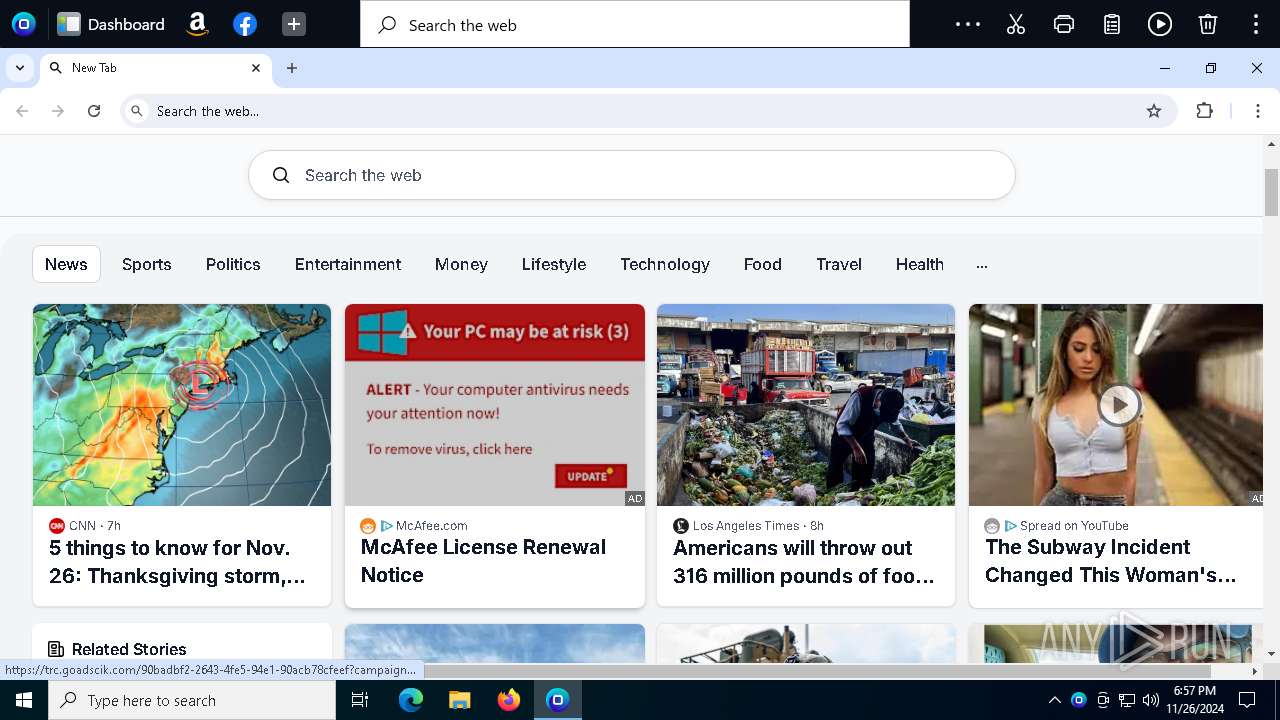
Task: Play the Subway Incident video
Action: coord(1118,405)
